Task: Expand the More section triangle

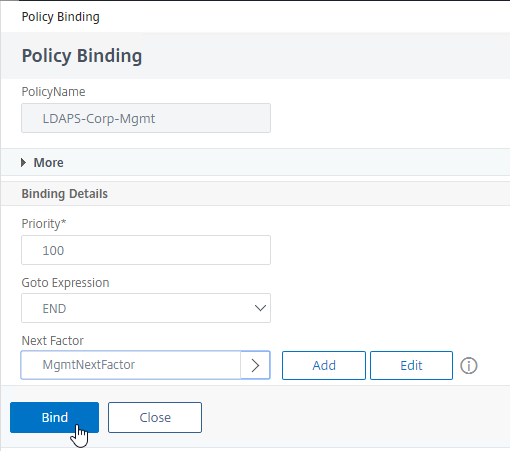Action: point(23,163)
